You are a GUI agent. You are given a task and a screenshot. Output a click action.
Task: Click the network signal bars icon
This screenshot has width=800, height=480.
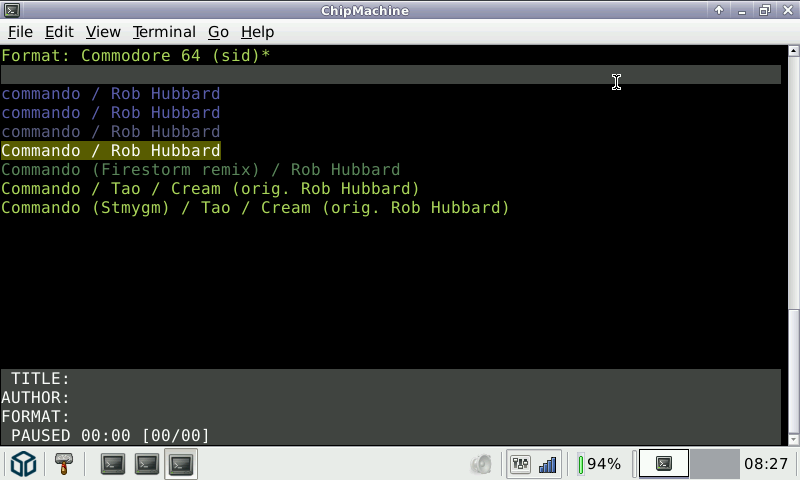[x=547, y=464]
